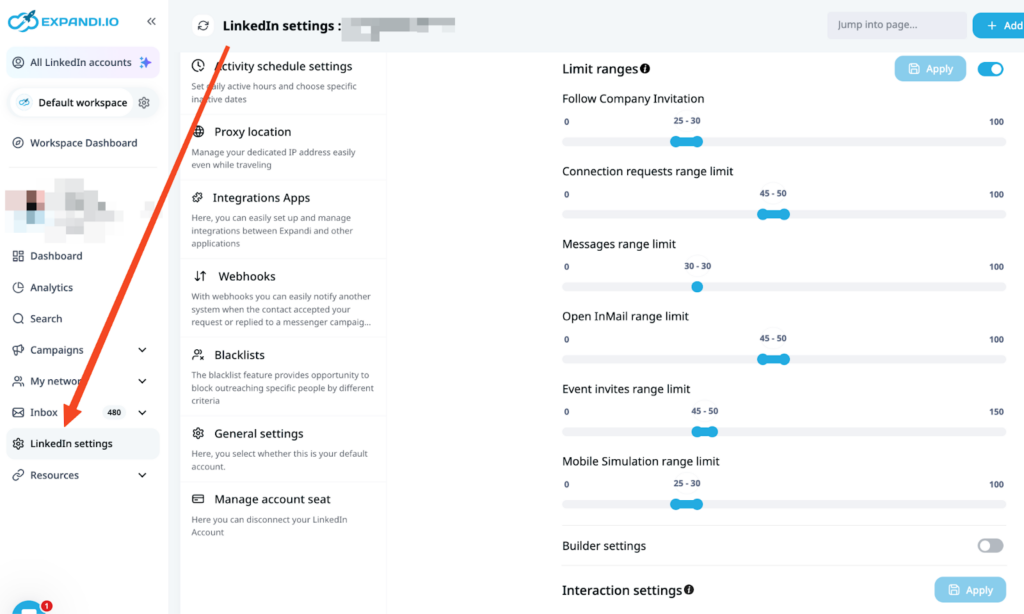Click the Analytics chart icon
This screenshot has width=1024, height=614.
click(x=18, y=288)
